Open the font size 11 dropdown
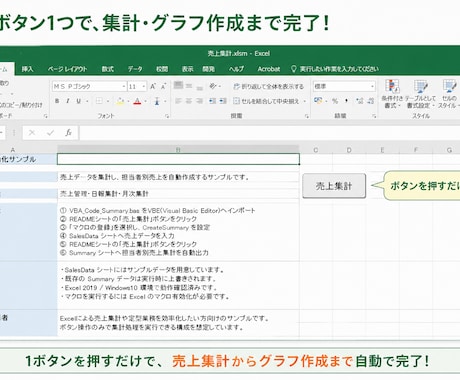The width and height of the screenshot is (460, 380). point(144,86)
